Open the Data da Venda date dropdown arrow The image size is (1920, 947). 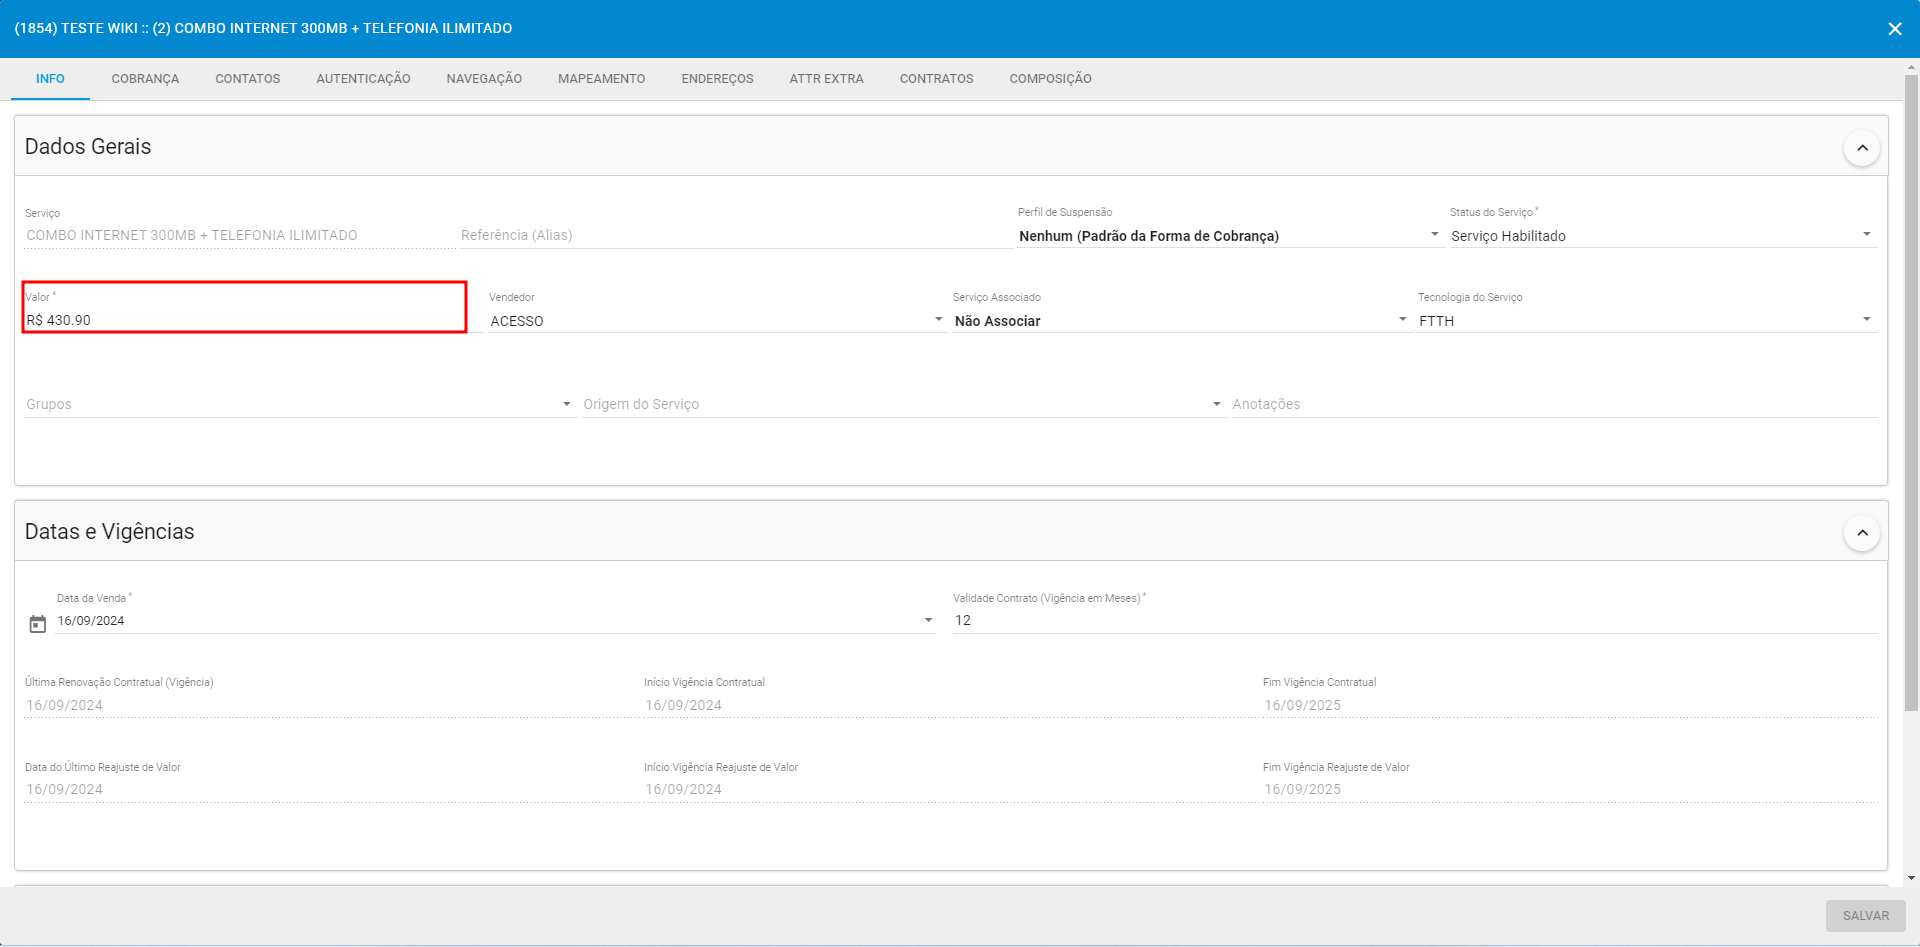(928, 621)
